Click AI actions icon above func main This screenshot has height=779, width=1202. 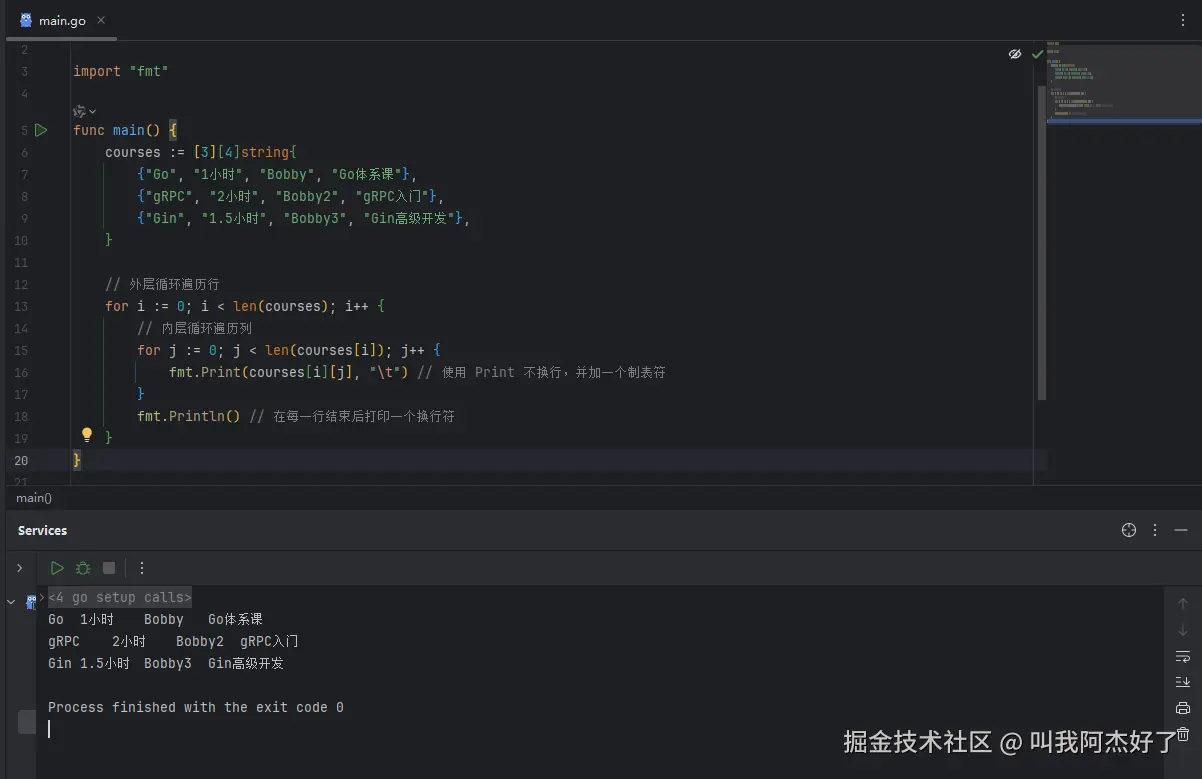[79, 111]
